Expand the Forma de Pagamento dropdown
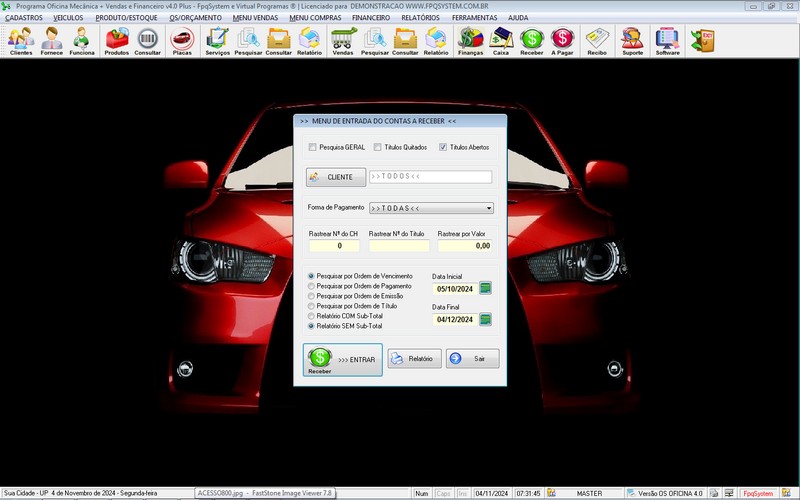This screenshot has height=500, width=800. click(x=489, y=208)
